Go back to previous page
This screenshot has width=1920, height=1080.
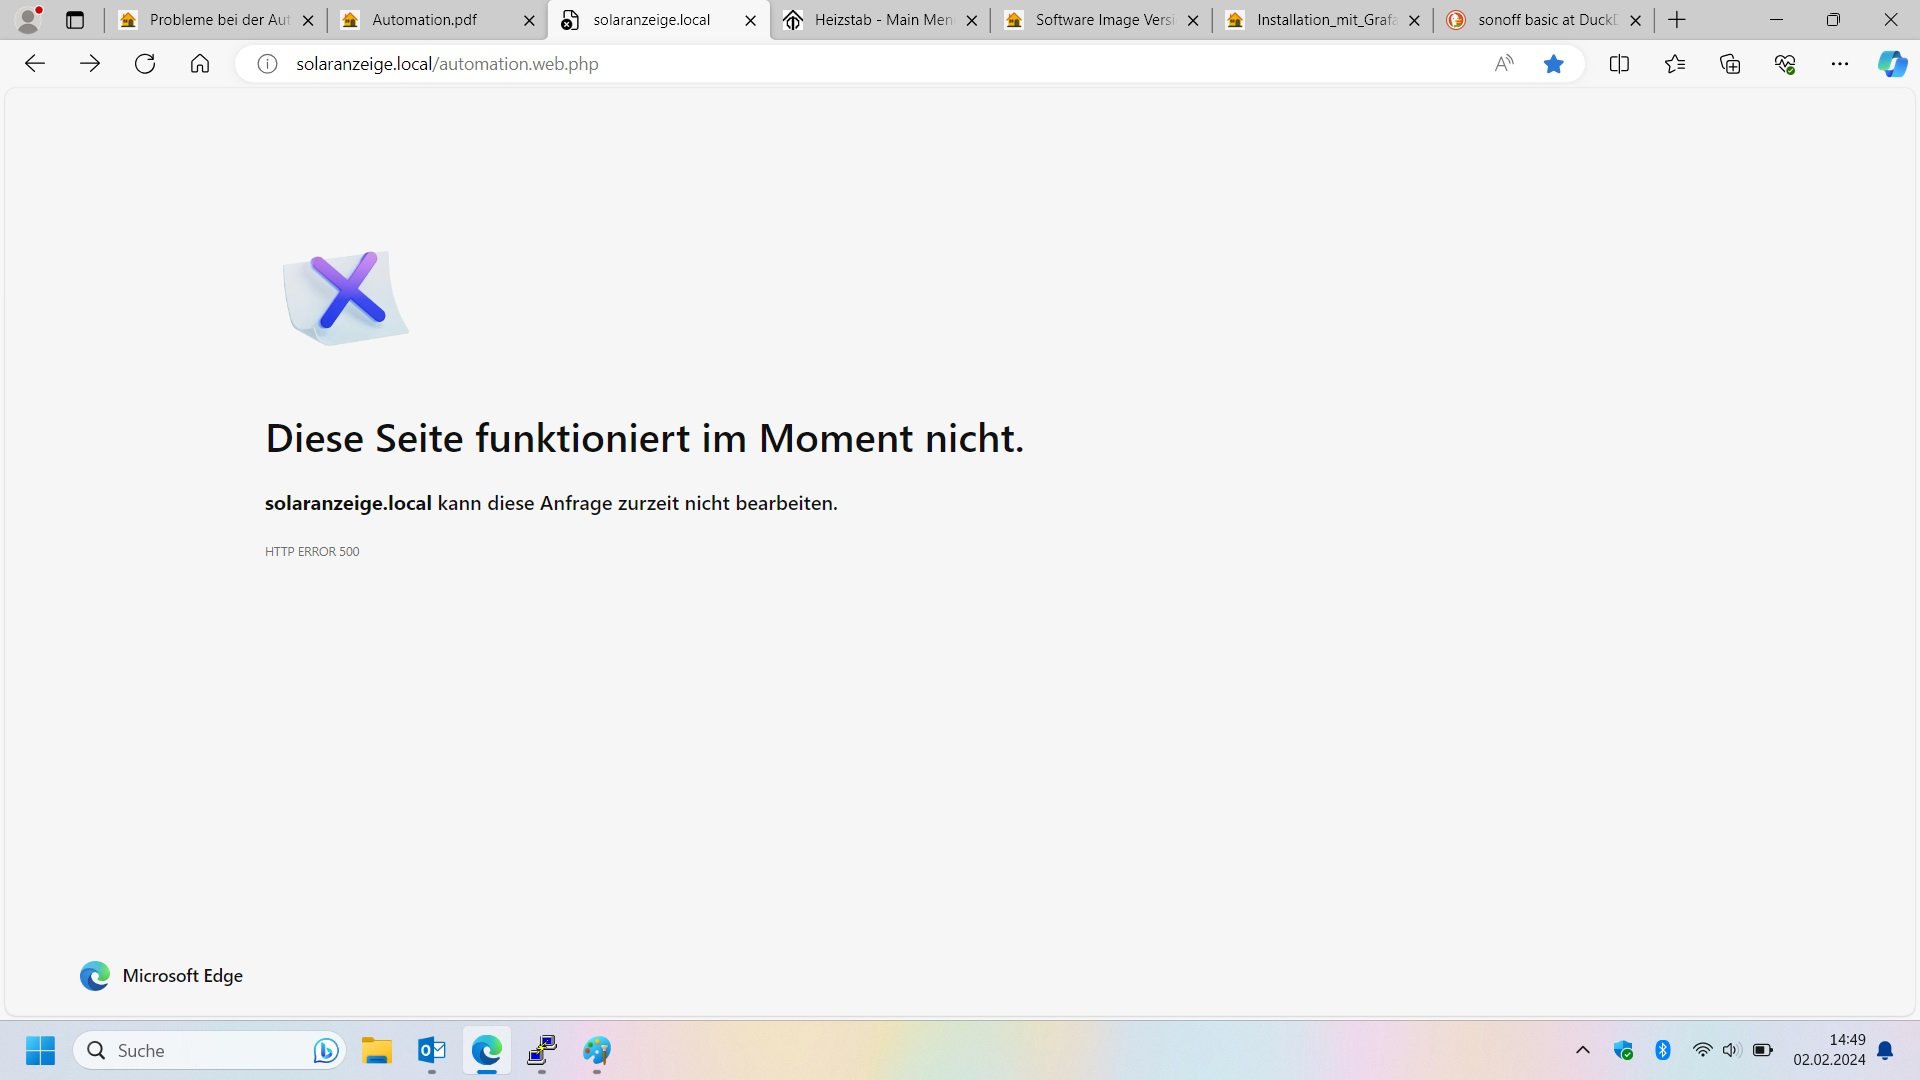[x=35, y=64]
